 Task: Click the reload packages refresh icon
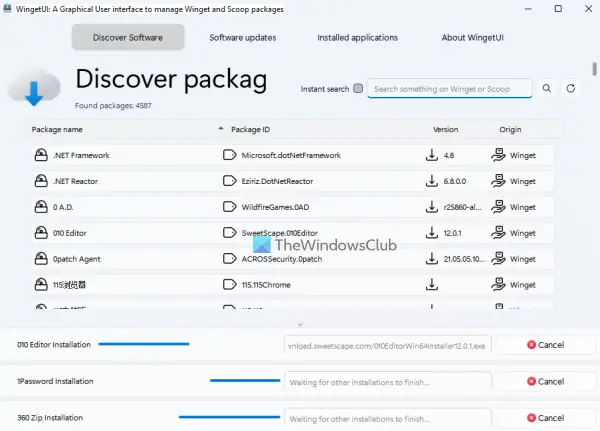point(571,88)
